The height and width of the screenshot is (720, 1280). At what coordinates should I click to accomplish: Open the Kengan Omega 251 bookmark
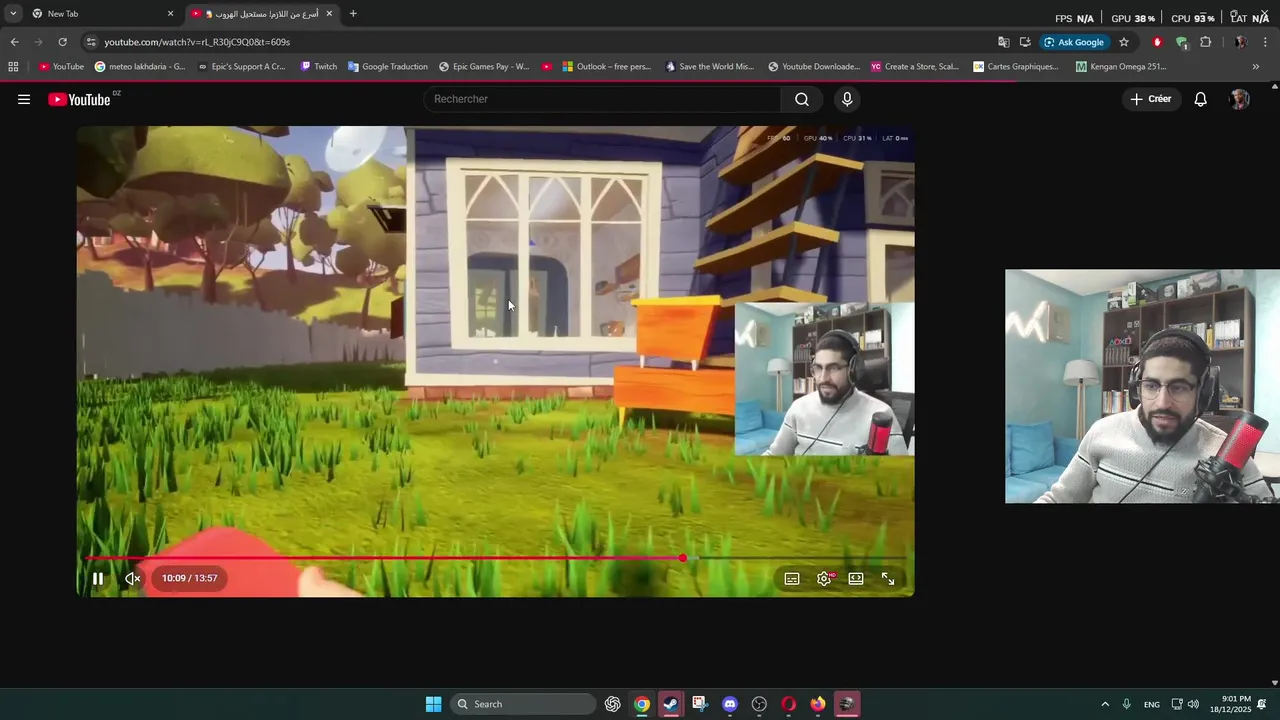point(1121,67)
